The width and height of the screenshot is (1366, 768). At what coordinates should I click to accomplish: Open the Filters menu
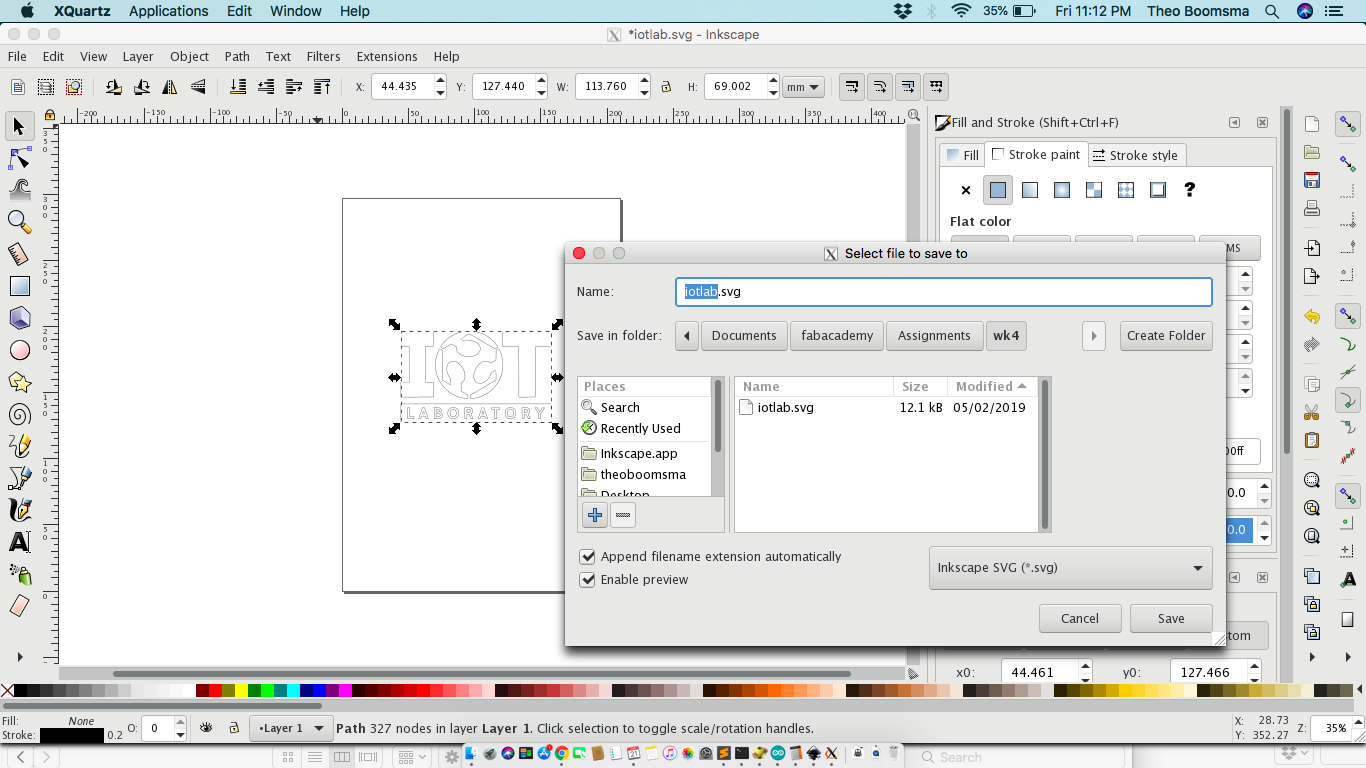323,57
